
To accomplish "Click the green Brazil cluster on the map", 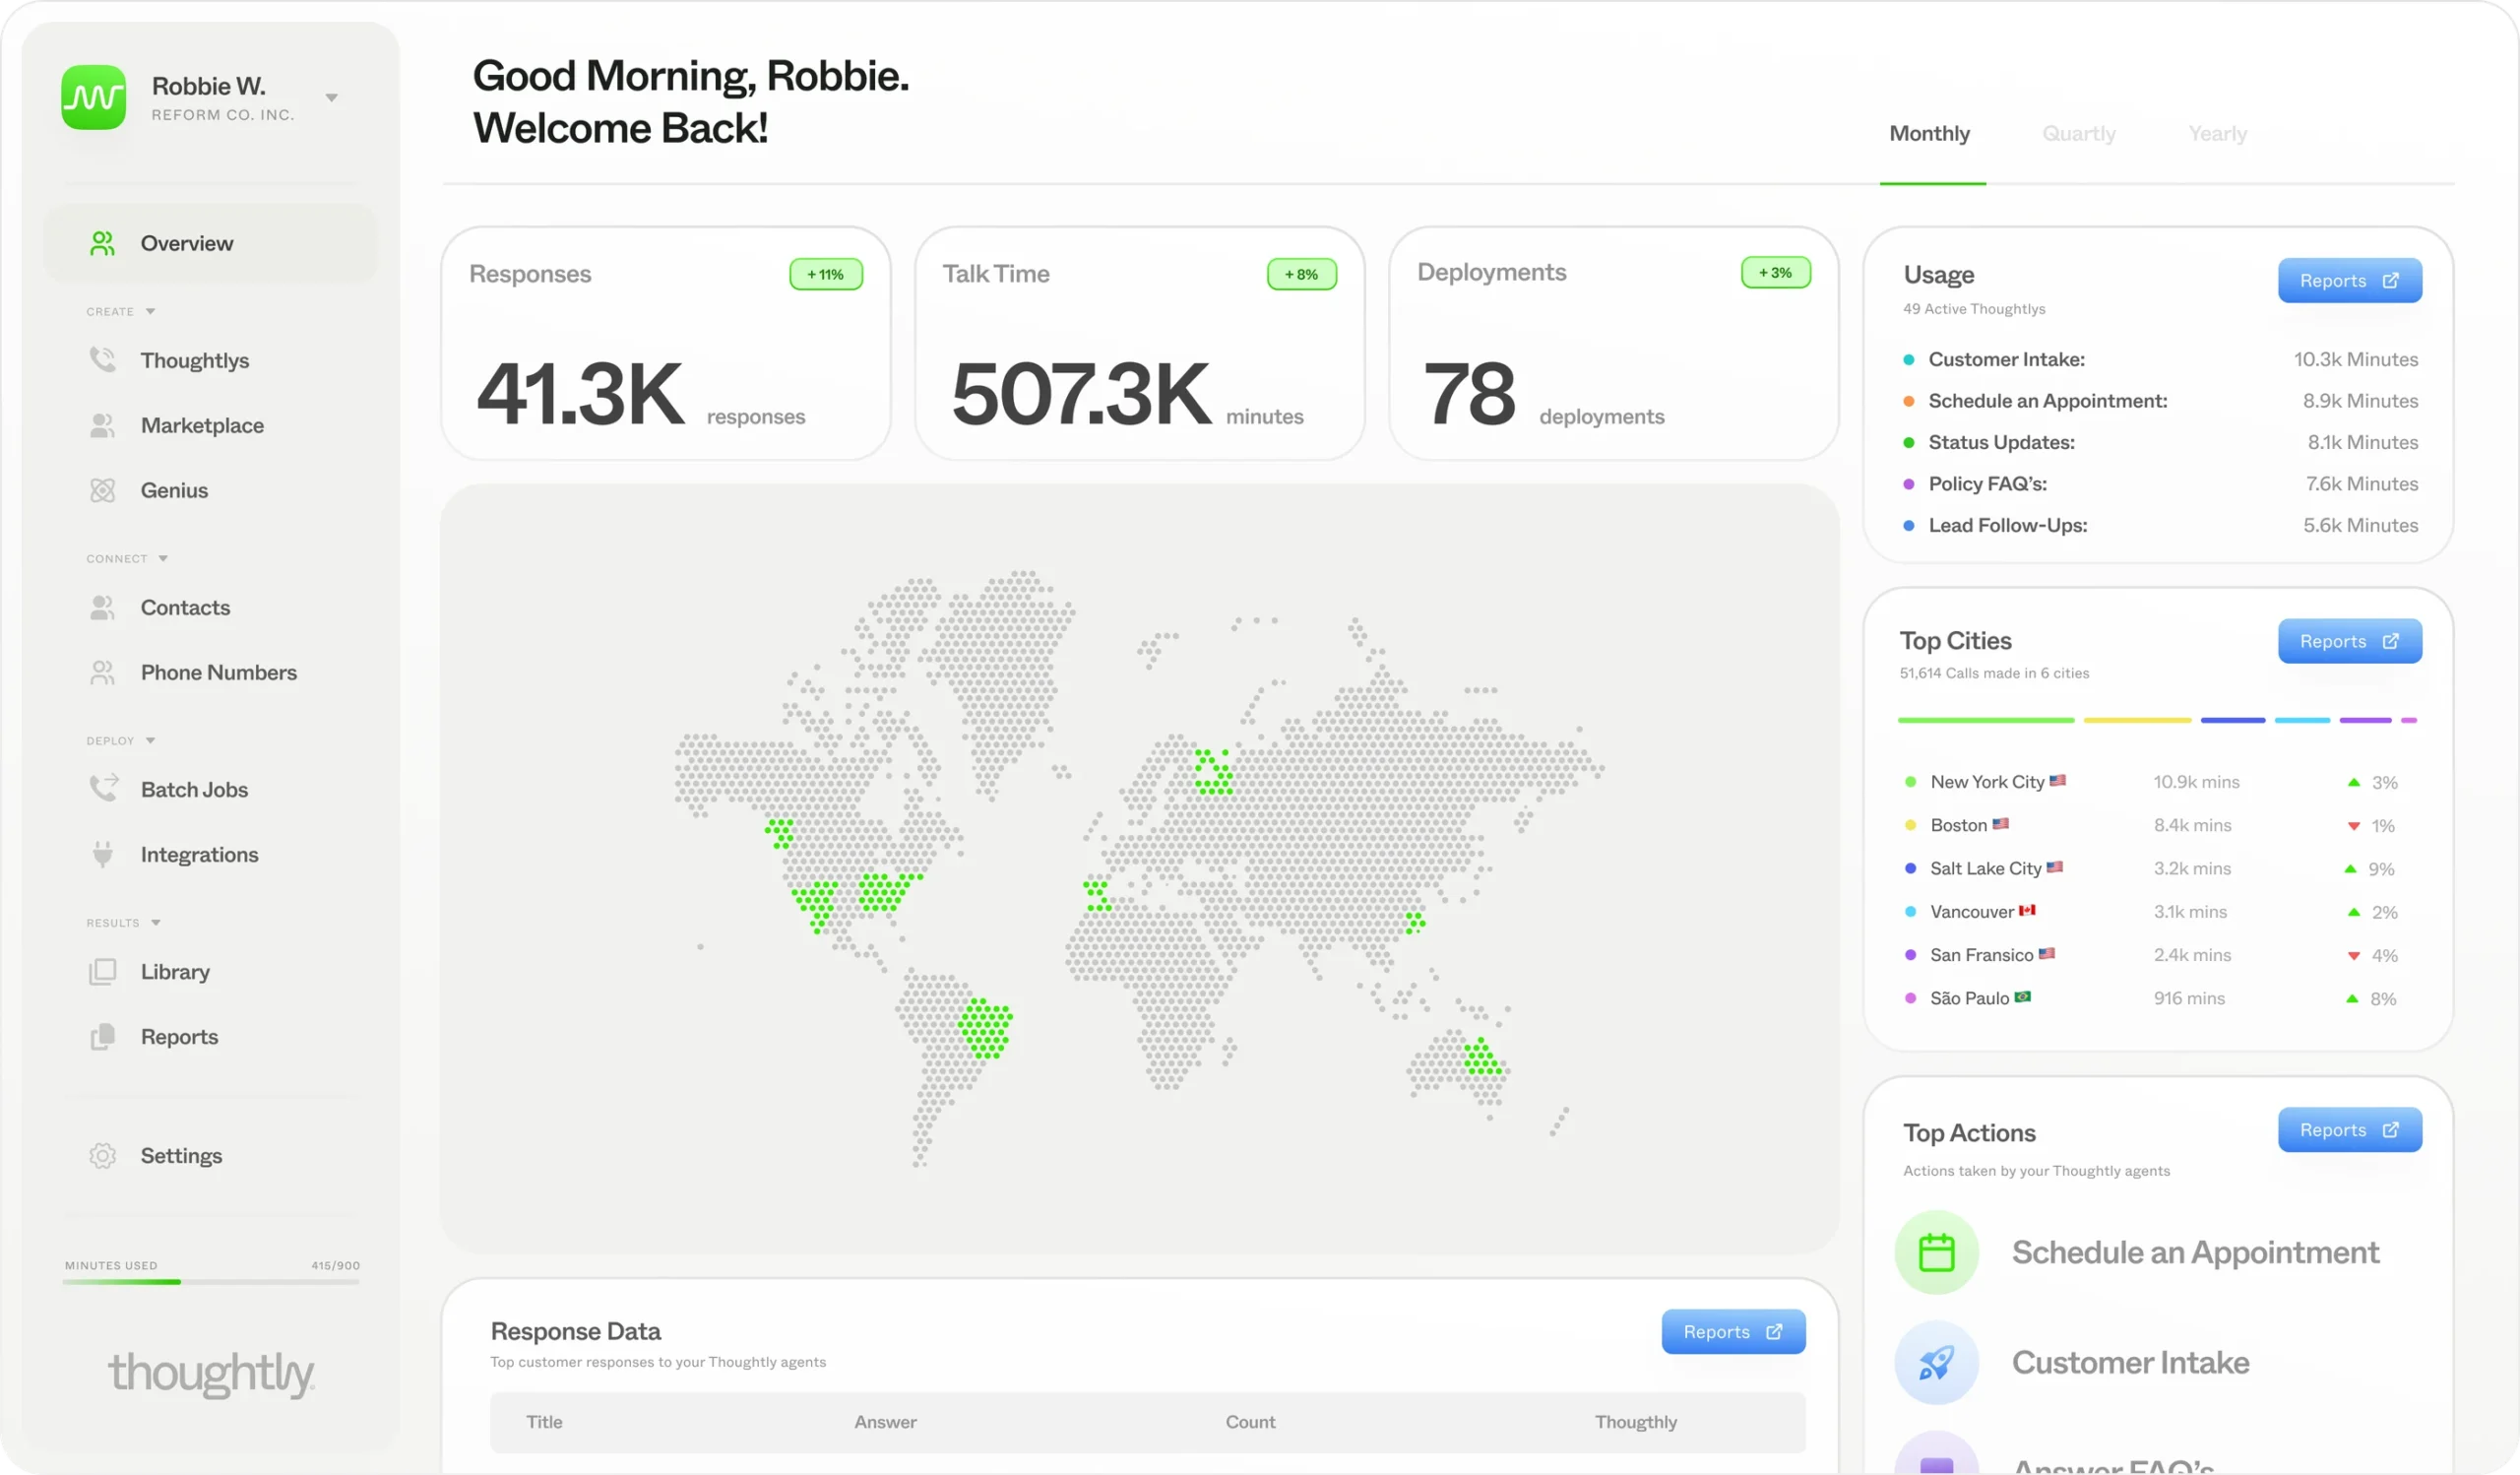I will (x=986, y=1028).
